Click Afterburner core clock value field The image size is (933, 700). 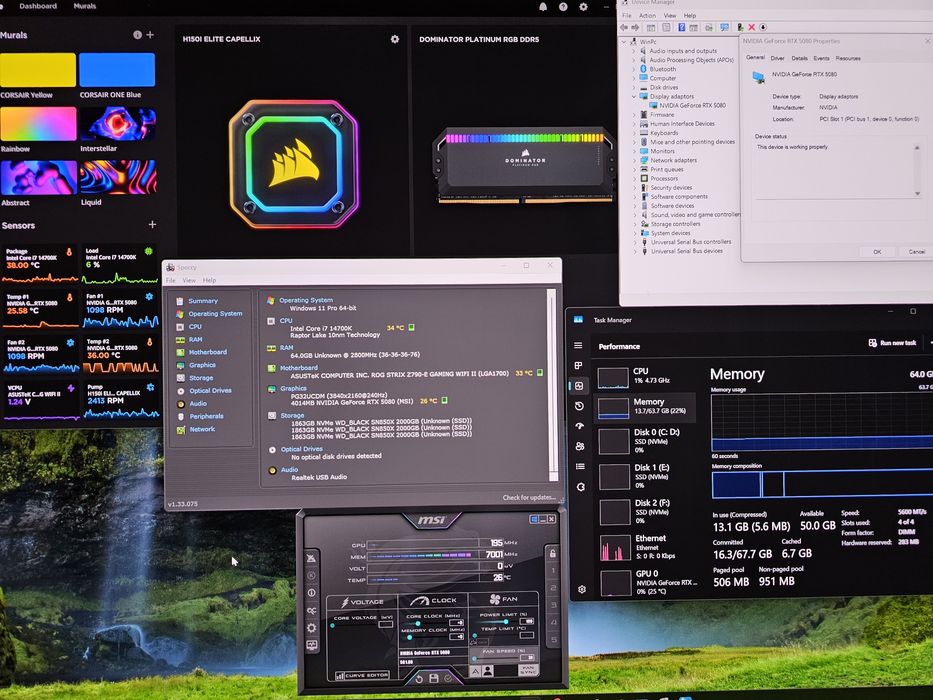tap(457, 623)
